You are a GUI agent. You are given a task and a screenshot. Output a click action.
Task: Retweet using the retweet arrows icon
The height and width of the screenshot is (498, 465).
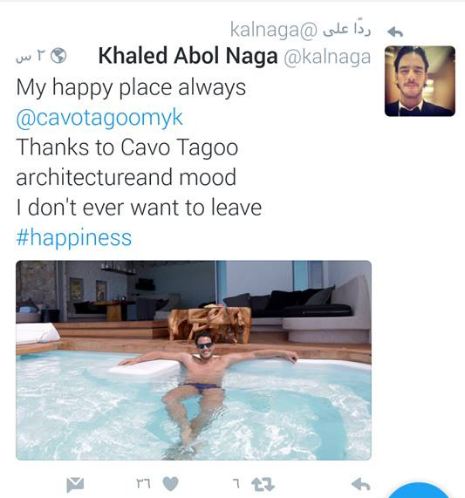(x=263, y=484)
